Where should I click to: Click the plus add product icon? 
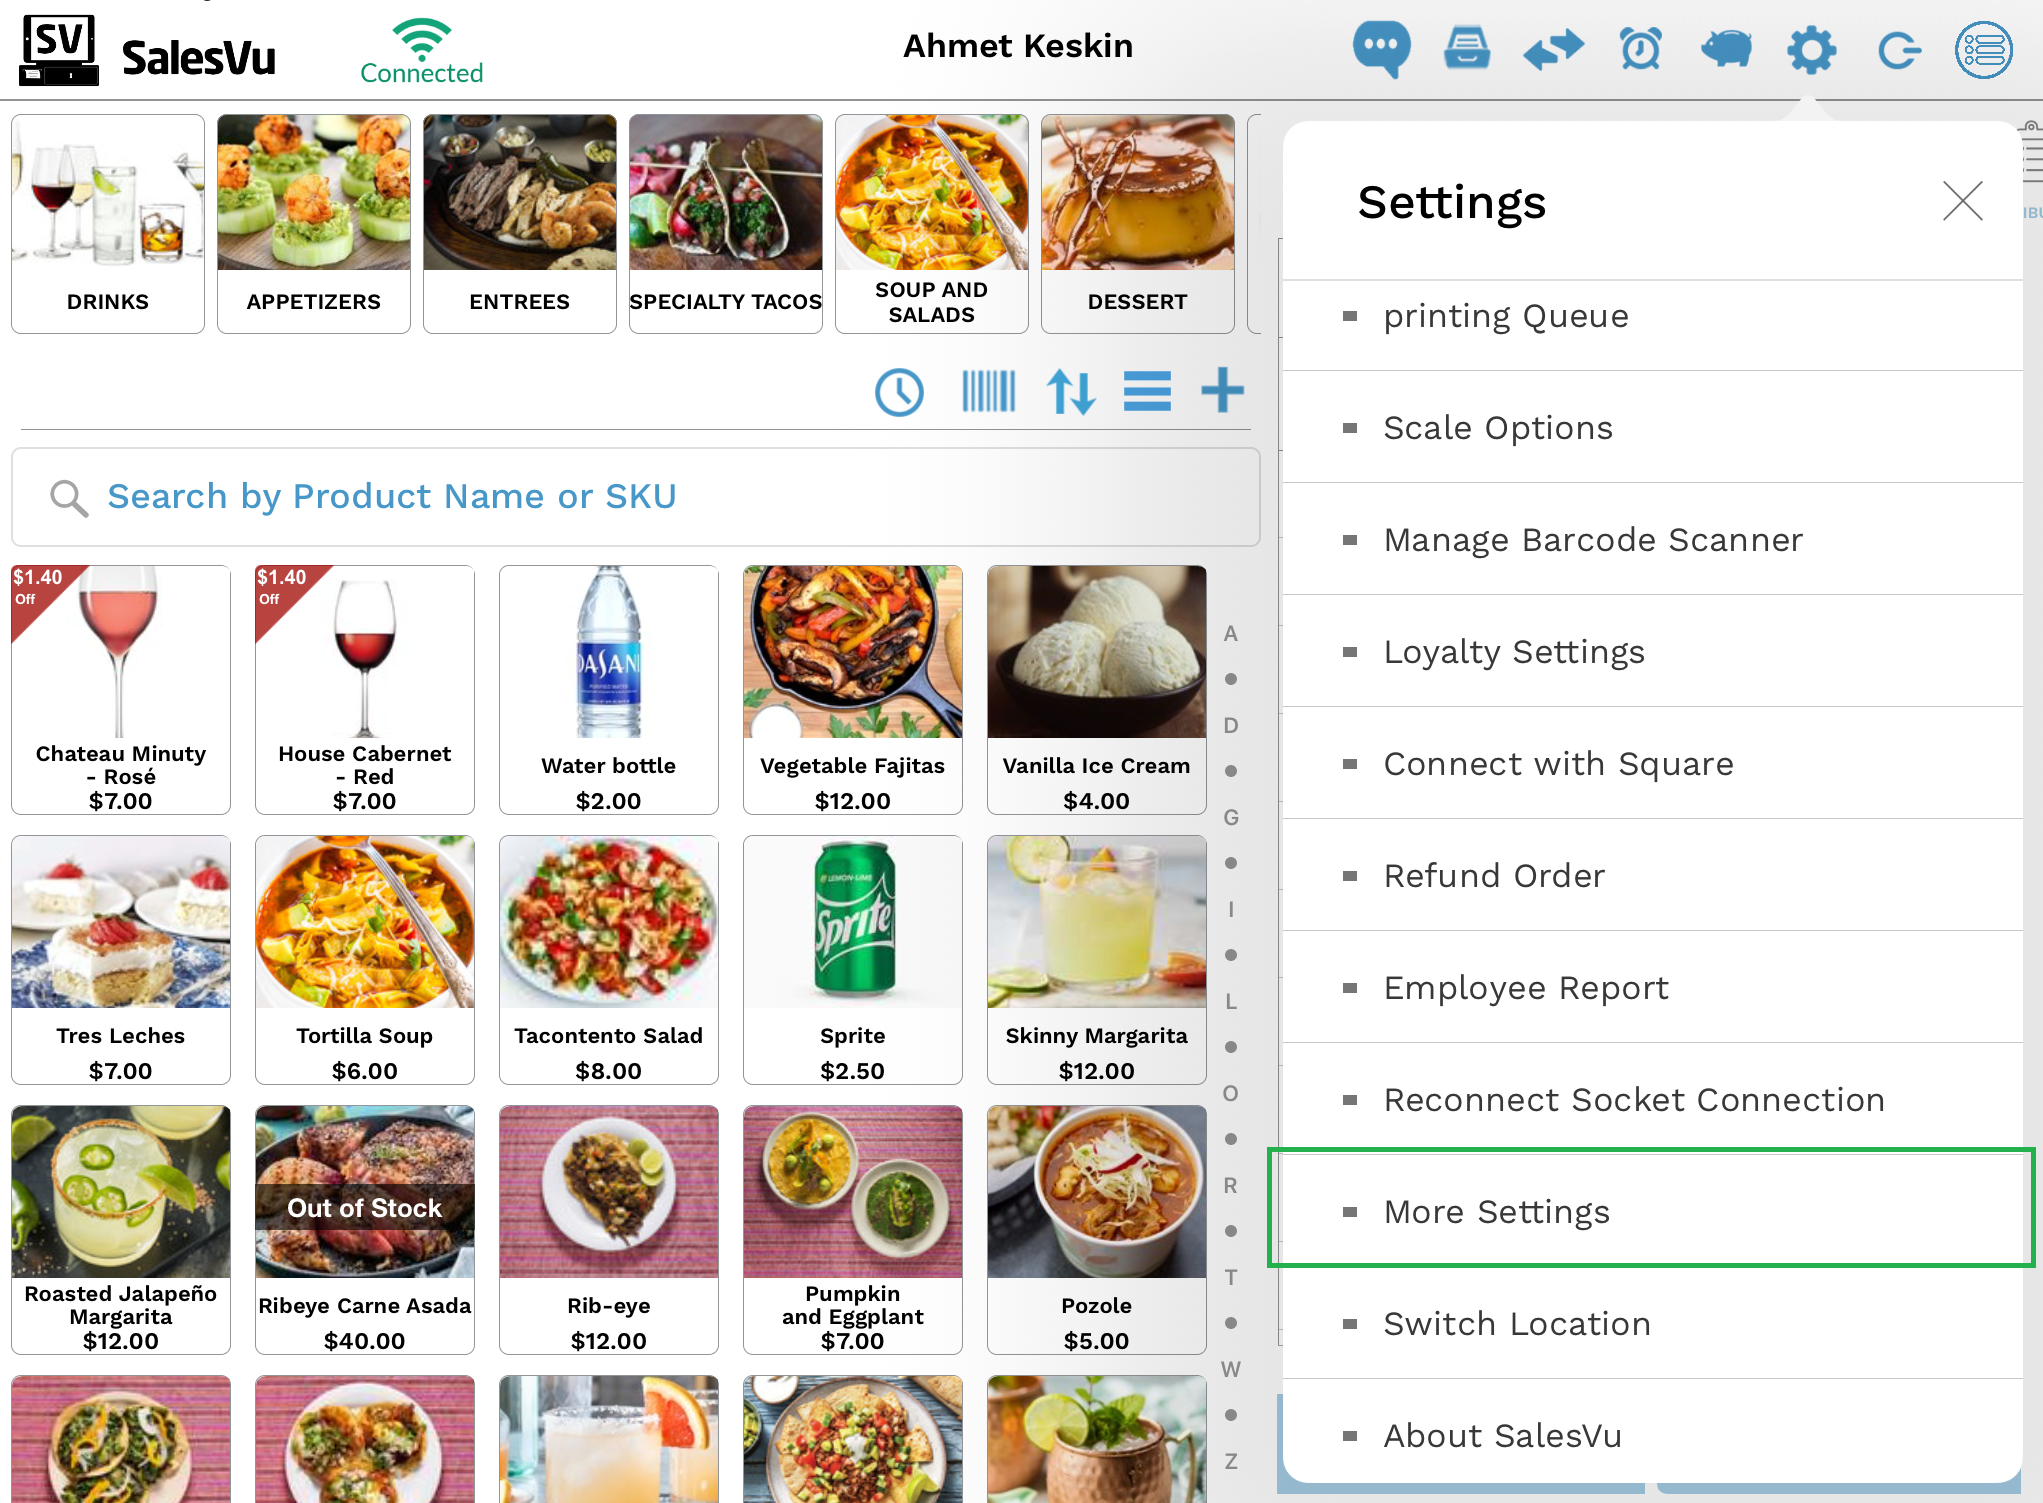click(1222, 390)
